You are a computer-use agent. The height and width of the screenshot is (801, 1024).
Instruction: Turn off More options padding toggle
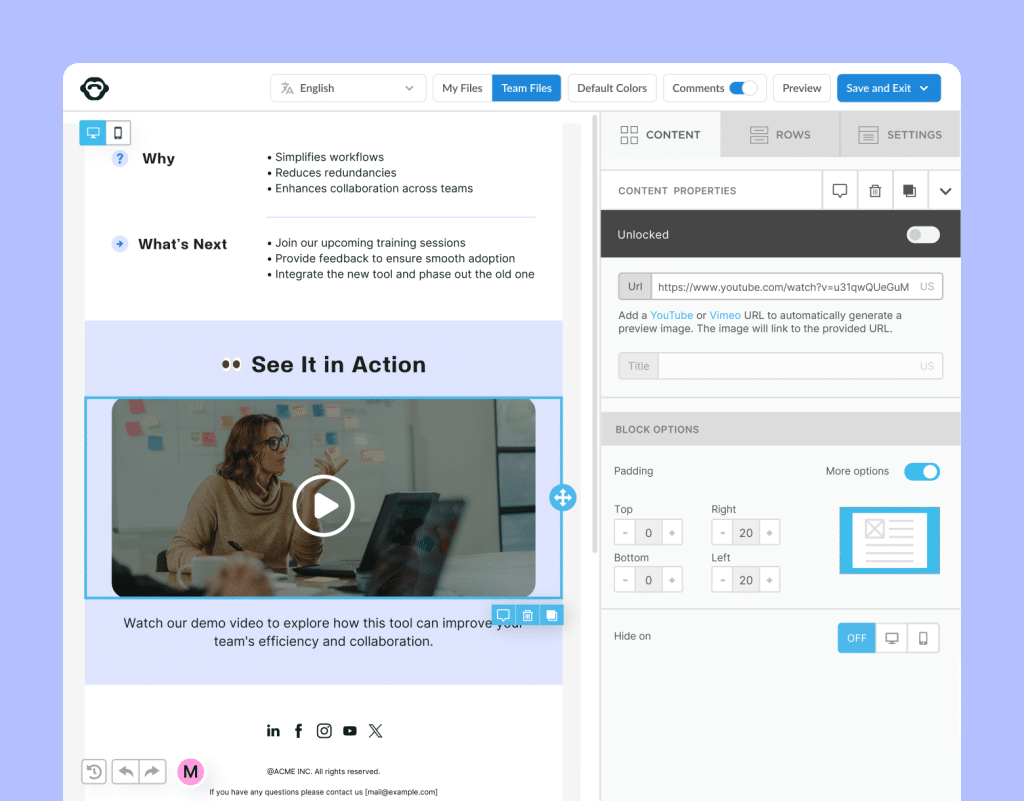click(x=921, y=471)
